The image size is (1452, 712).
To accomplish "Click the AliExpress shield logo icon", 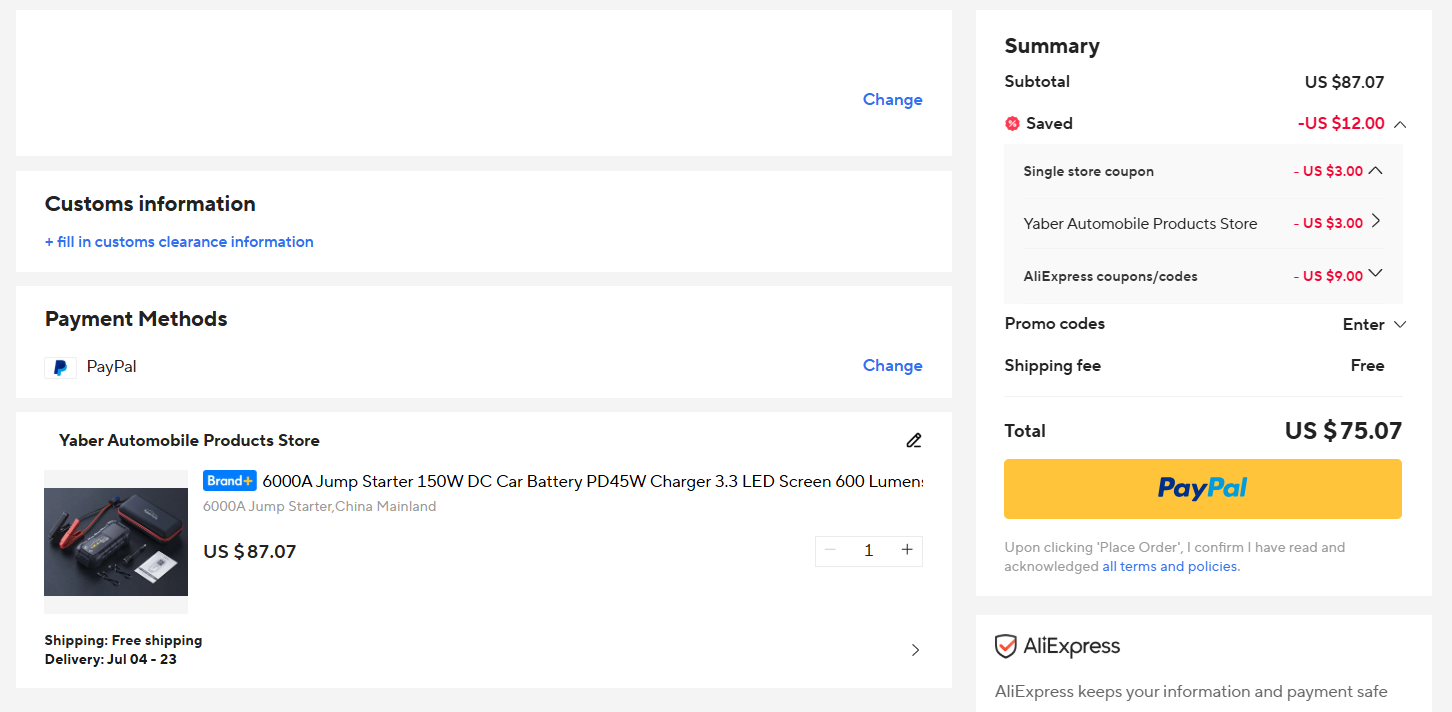I will (x=1006, y=646).
